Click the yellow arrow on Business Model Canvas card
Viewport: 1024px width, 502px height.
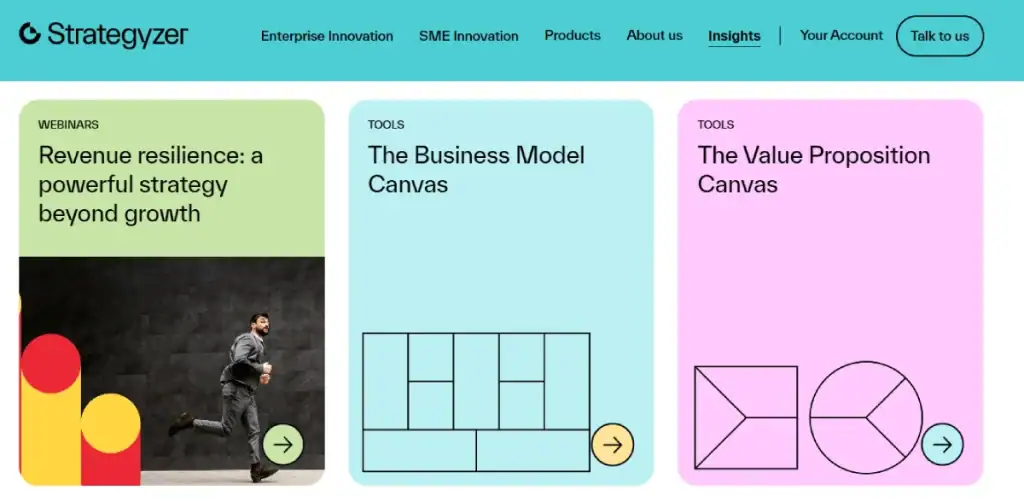point(613,445)
